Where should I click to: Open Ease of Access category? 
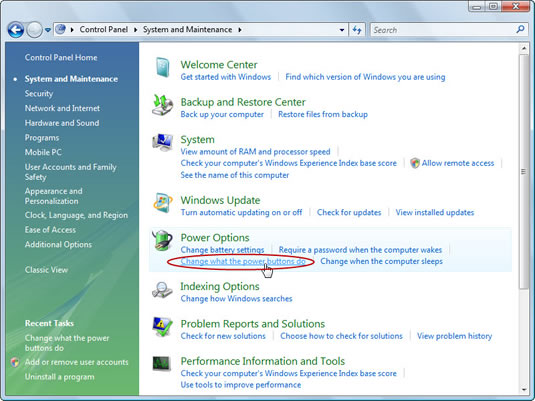pos(50,230)
